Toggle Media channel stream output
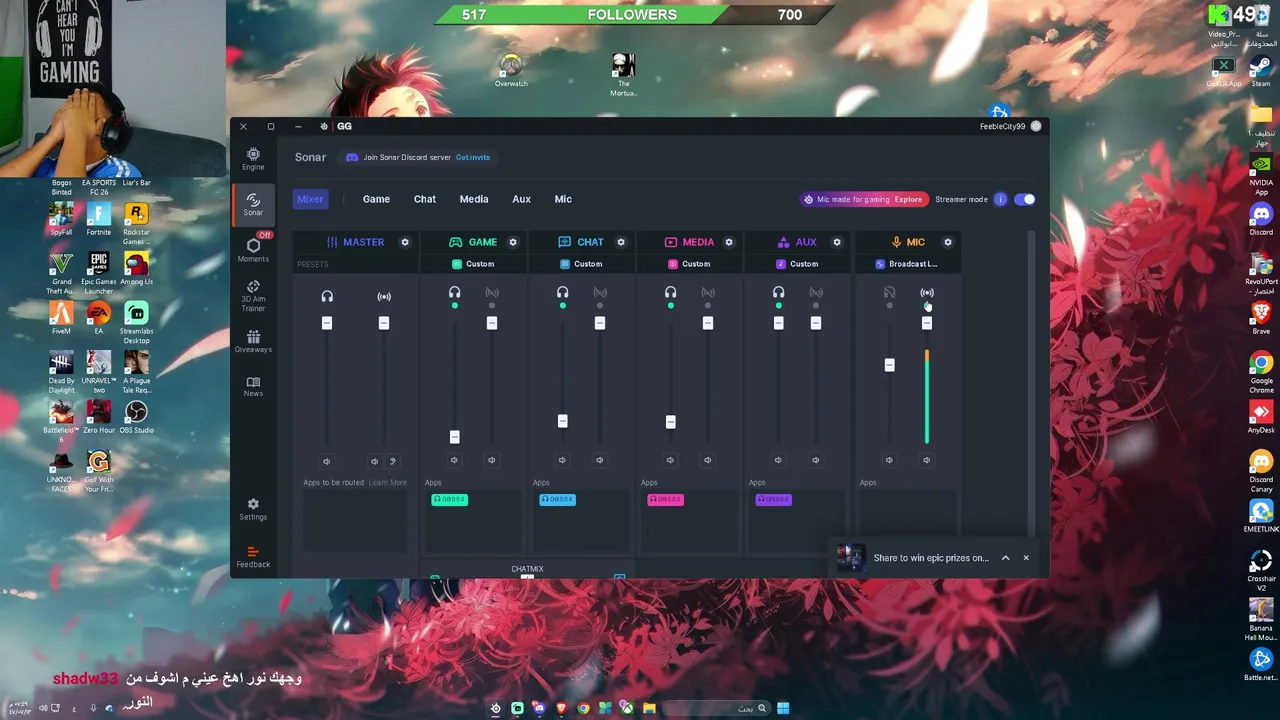This screenshot has height=720, width=1280. 708,293
